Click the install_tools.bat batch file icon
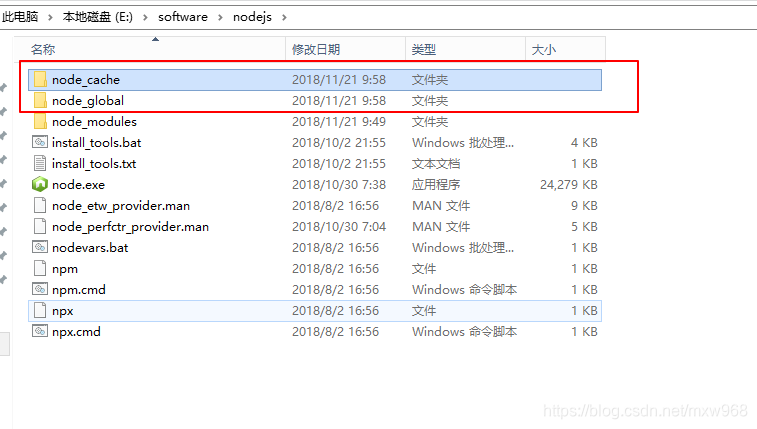Image resolution: width=757 pixels, height=429 pixels. click(40, 142)
